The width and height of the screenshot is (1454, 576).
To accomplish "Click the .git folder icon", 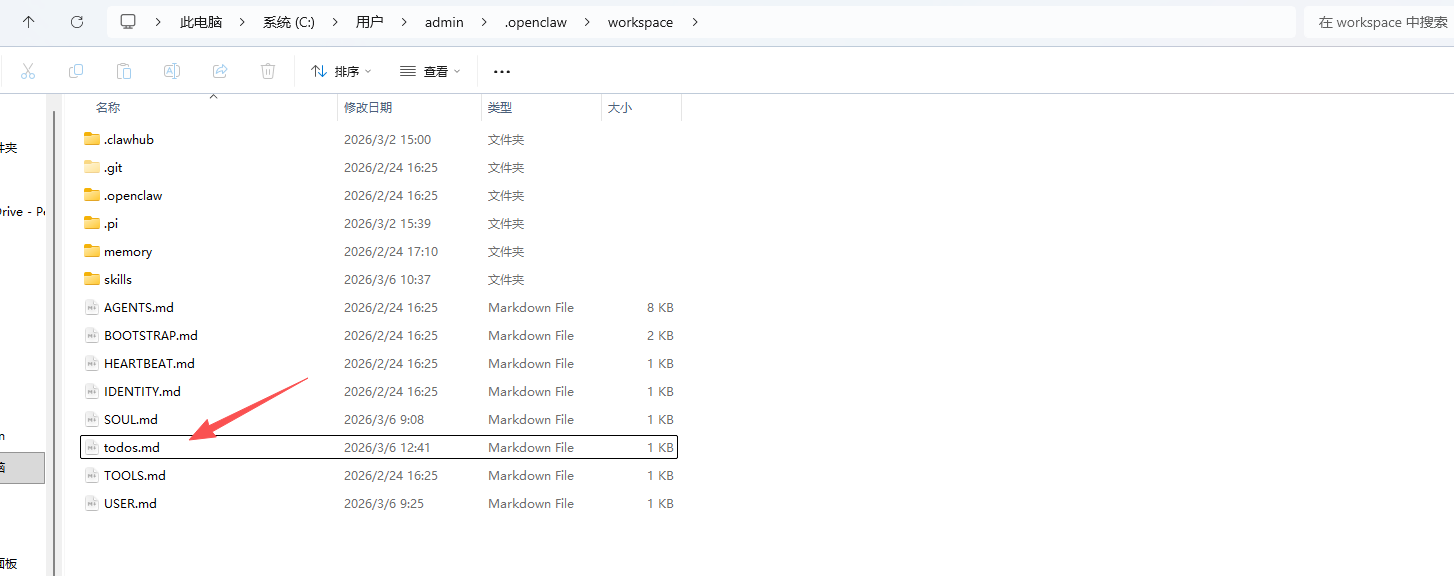I will [92, 167].
